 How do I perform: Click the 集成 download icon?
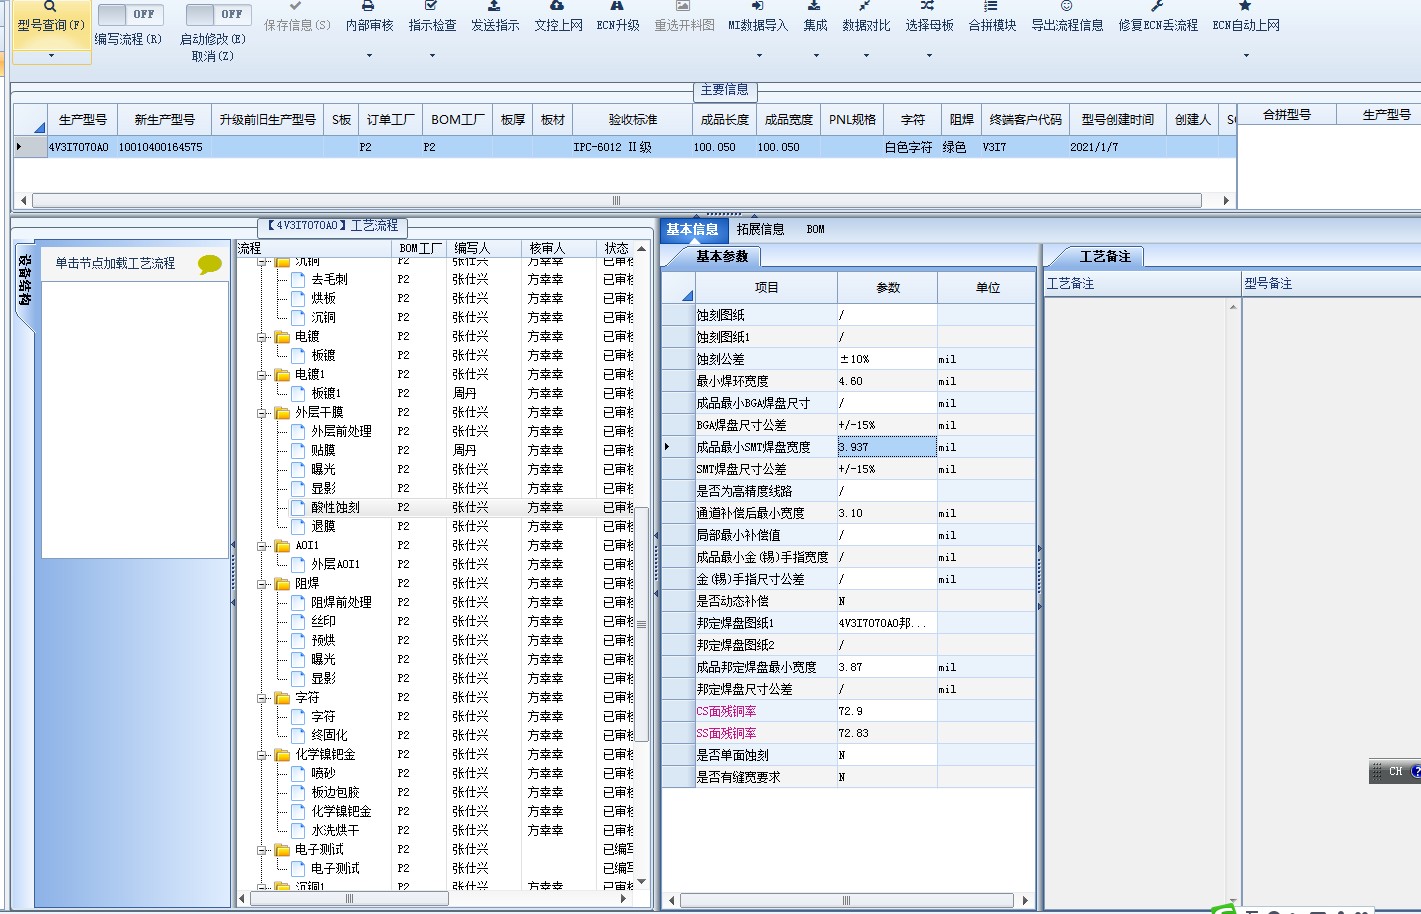point(814,6)
